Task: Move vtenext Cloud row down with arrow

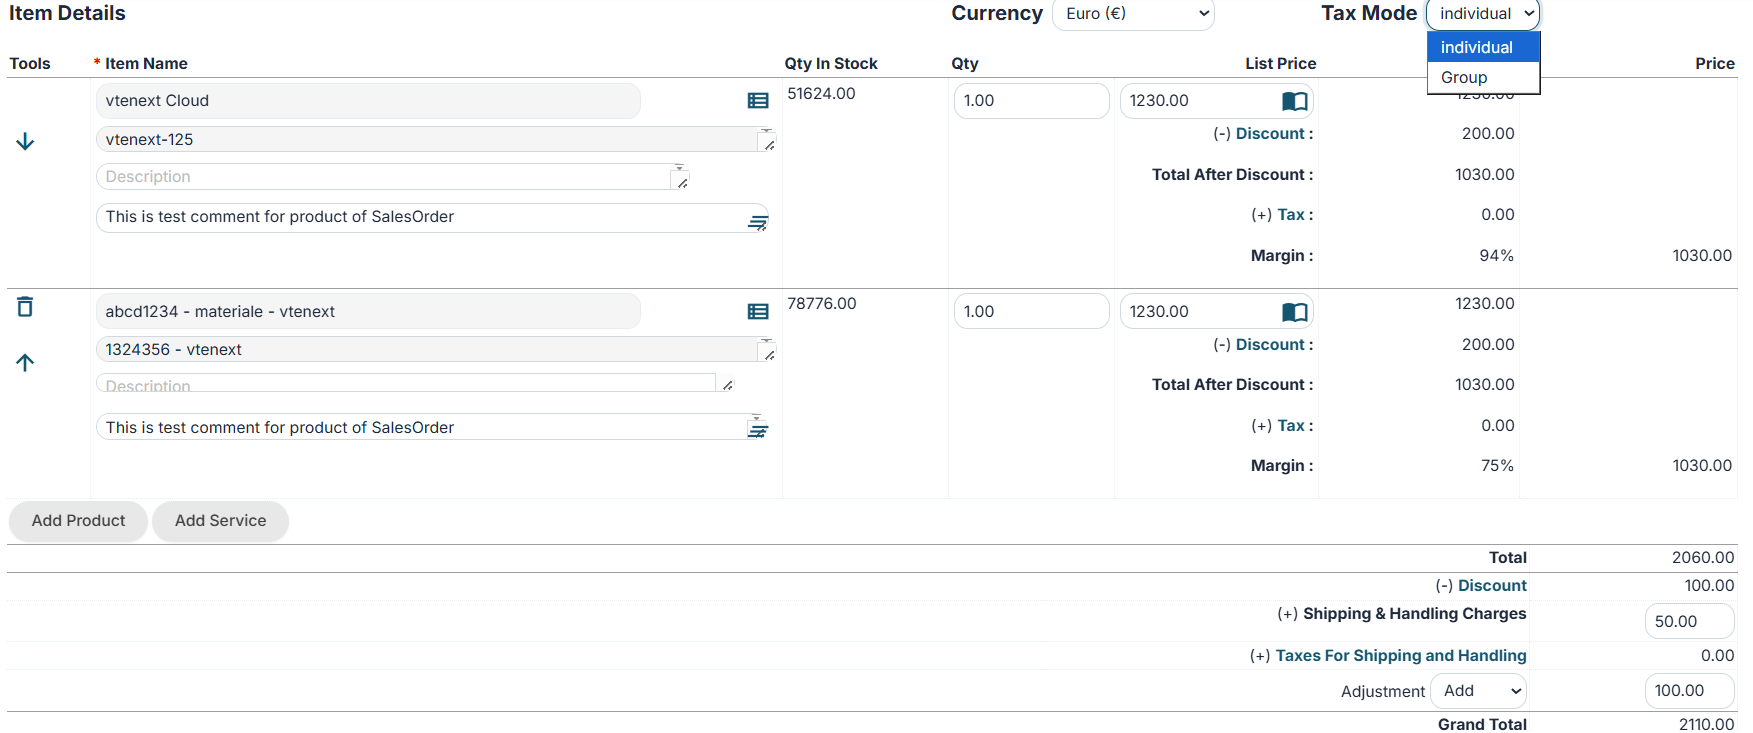Action: point(25,141)
